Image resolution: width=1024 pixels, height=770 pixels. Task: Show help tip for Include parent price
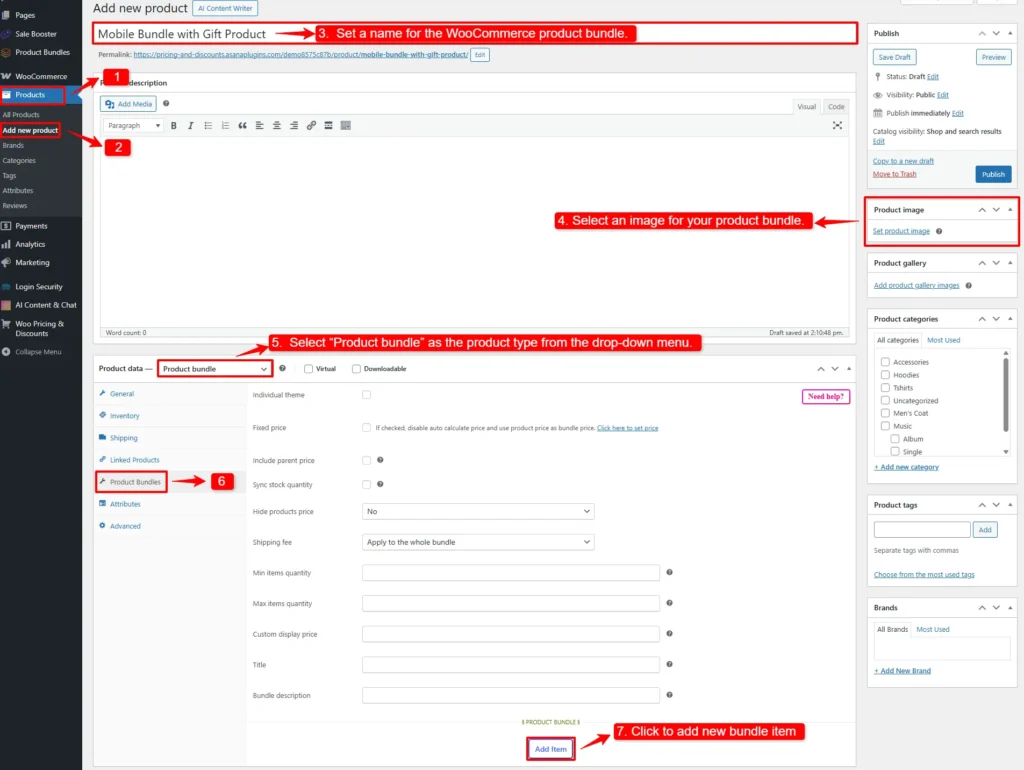coord(380,460)
